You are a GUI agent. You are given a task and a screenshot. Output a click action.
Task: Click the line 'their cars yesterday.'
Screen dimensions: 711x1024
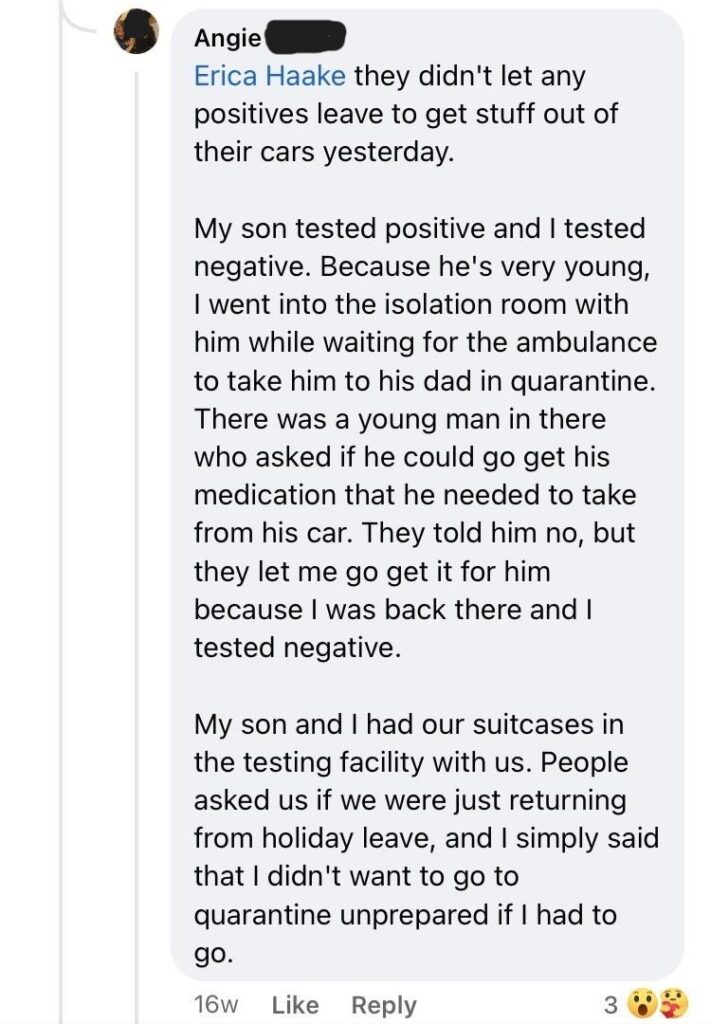click(324, 152)
